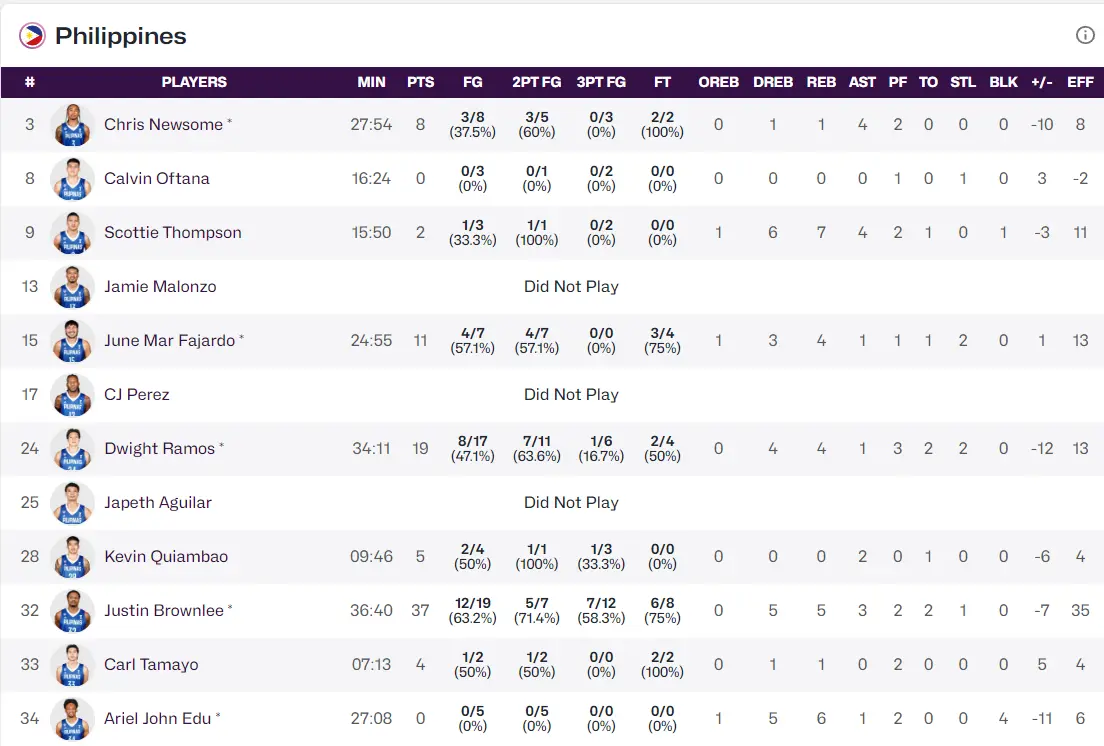Sort by EFF column header
The width and height of the screenshot is (1104, 746).
pos(1080,82)
